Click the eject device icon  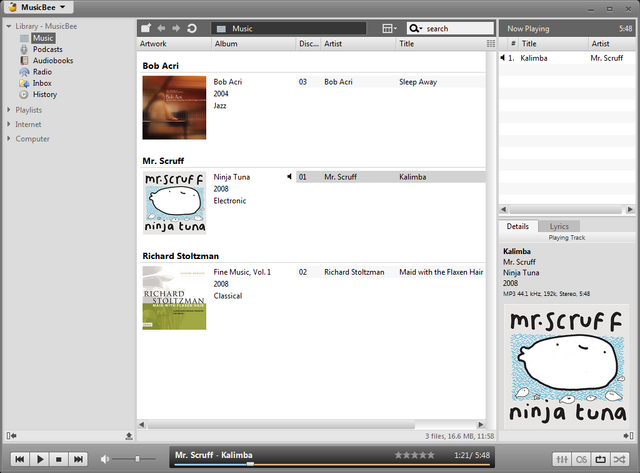point(129,436)
